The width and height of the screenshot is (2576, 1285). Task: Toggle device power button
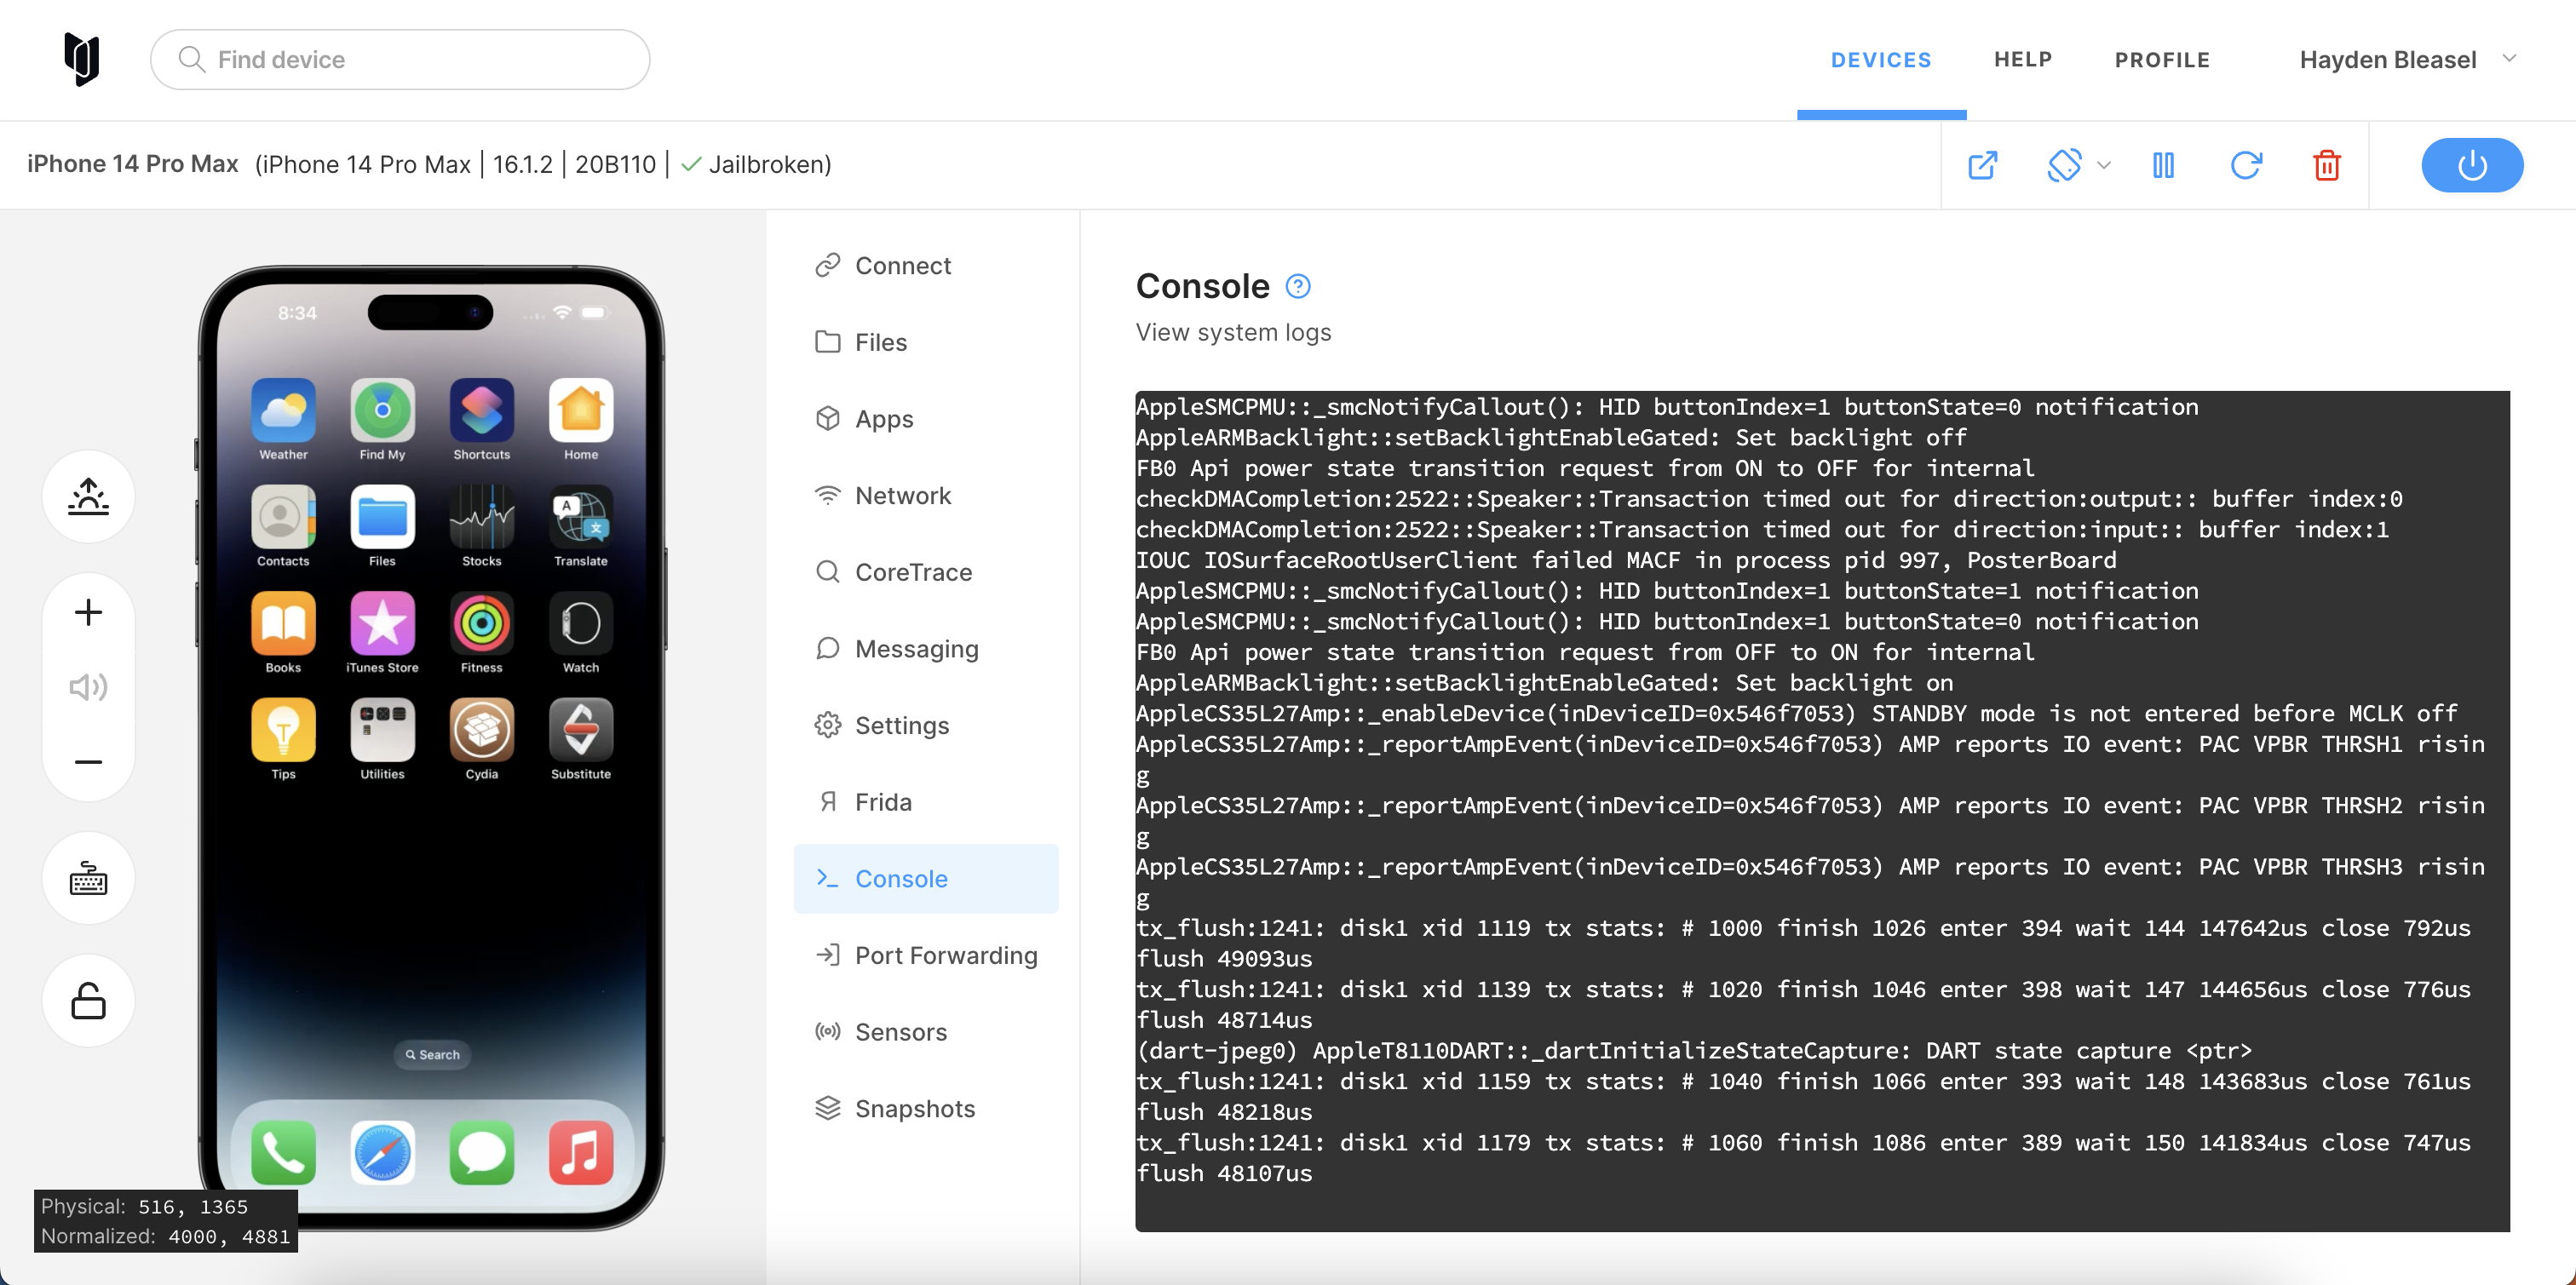pyautogui.click(x=2472, y=165)
